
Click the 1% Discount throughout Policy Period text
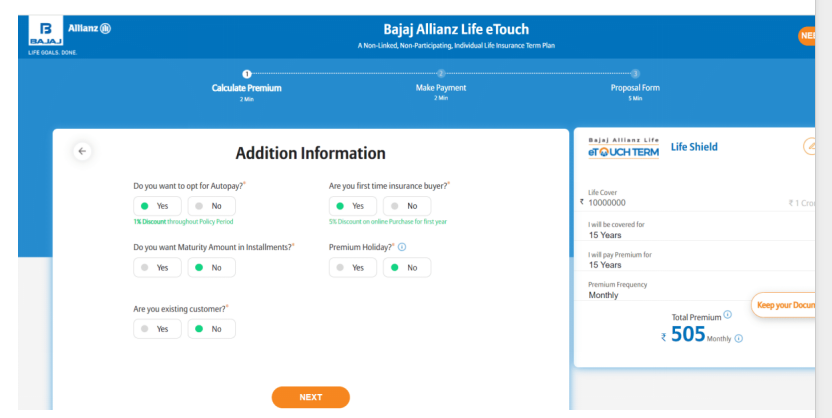[183, 222]
